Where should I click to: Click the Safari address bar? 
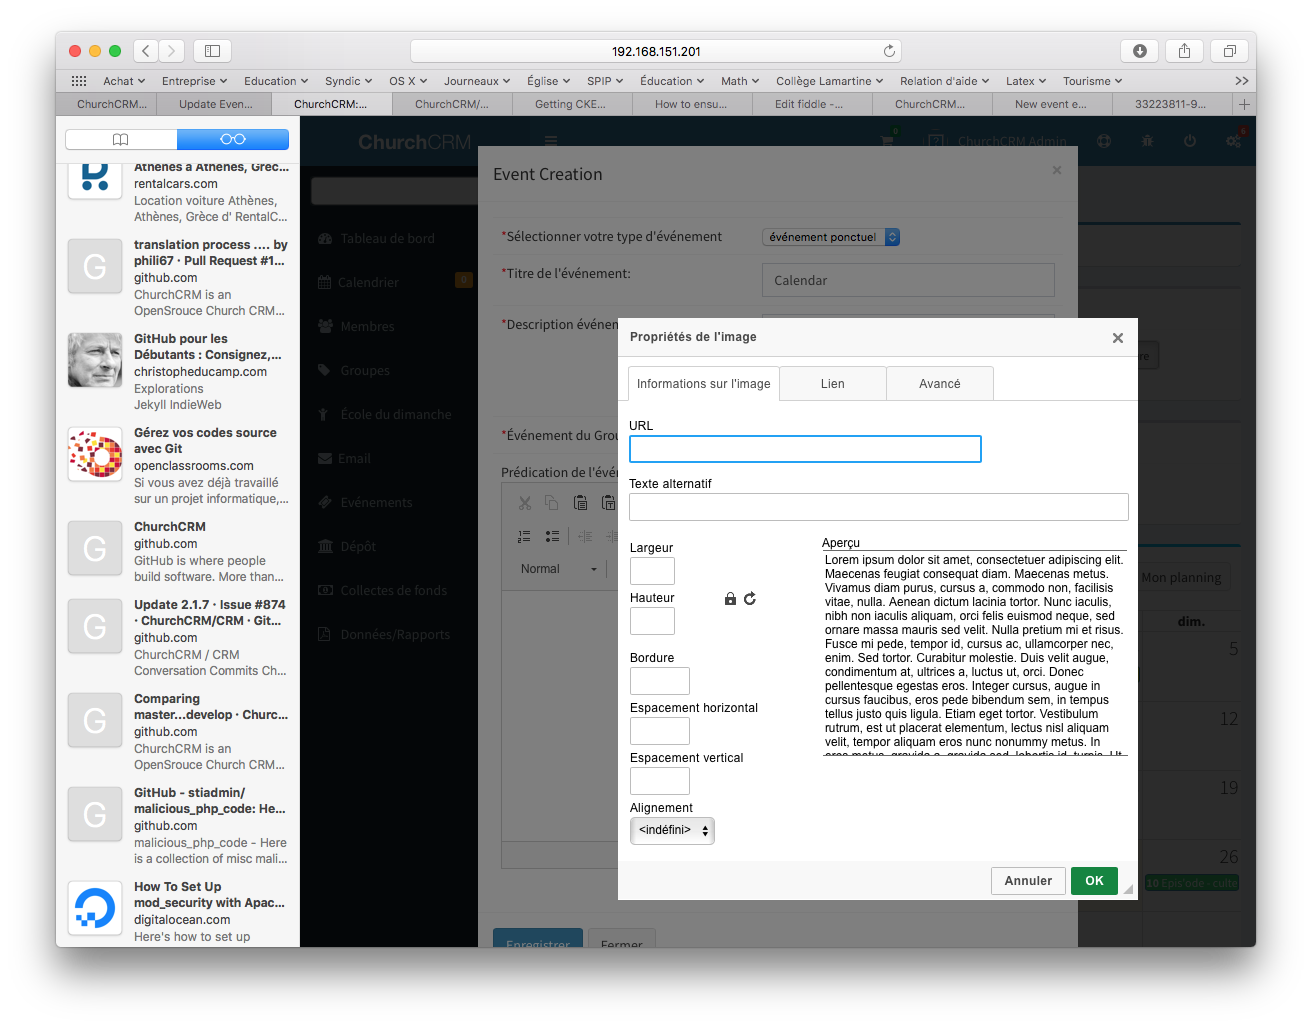coord(656,51)
